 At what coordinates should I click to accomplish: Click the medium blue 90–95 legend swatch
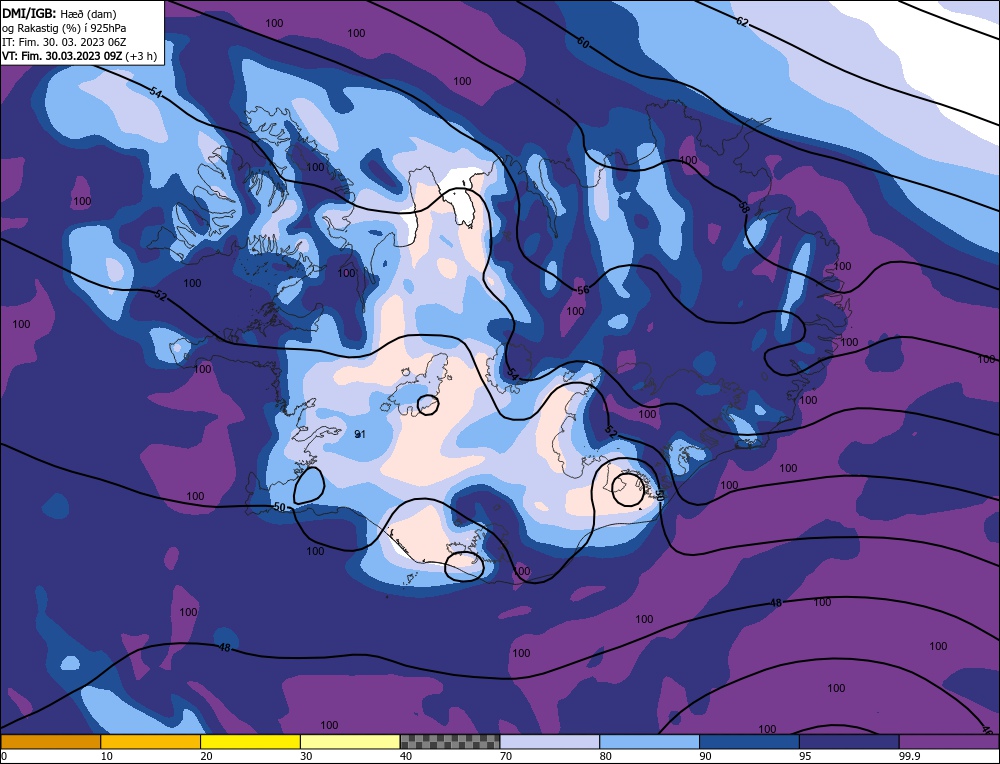point(749,742)
